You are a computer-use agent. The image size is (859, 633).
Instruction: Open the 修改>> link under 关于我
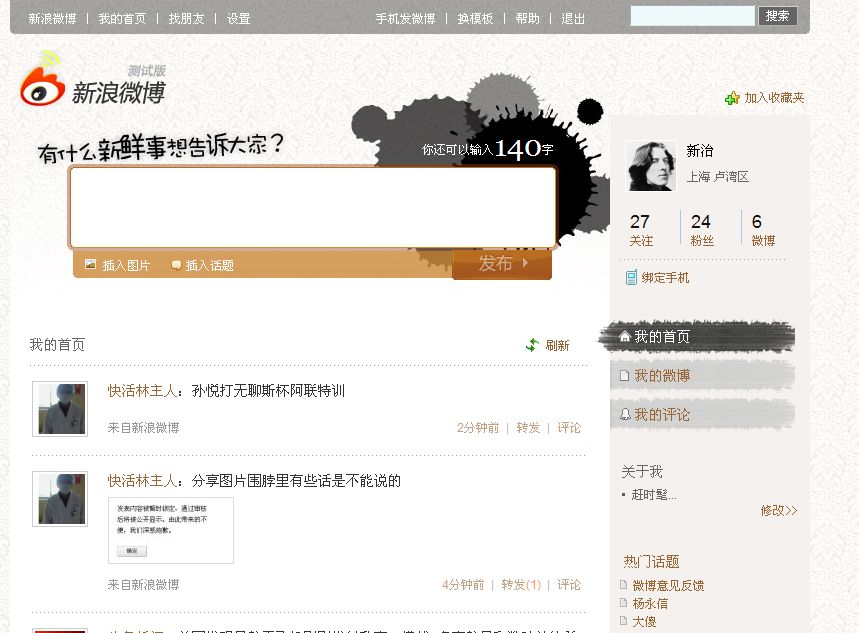(778, 510)
